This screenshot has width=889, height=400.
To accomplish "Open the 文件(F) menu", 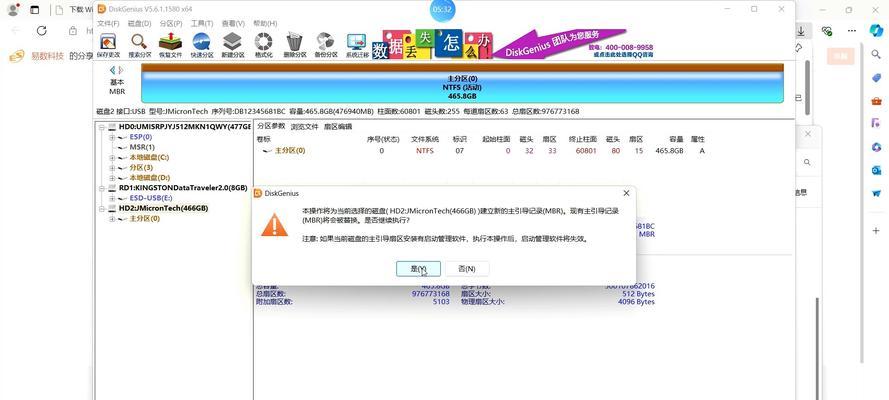I will 108,23.
